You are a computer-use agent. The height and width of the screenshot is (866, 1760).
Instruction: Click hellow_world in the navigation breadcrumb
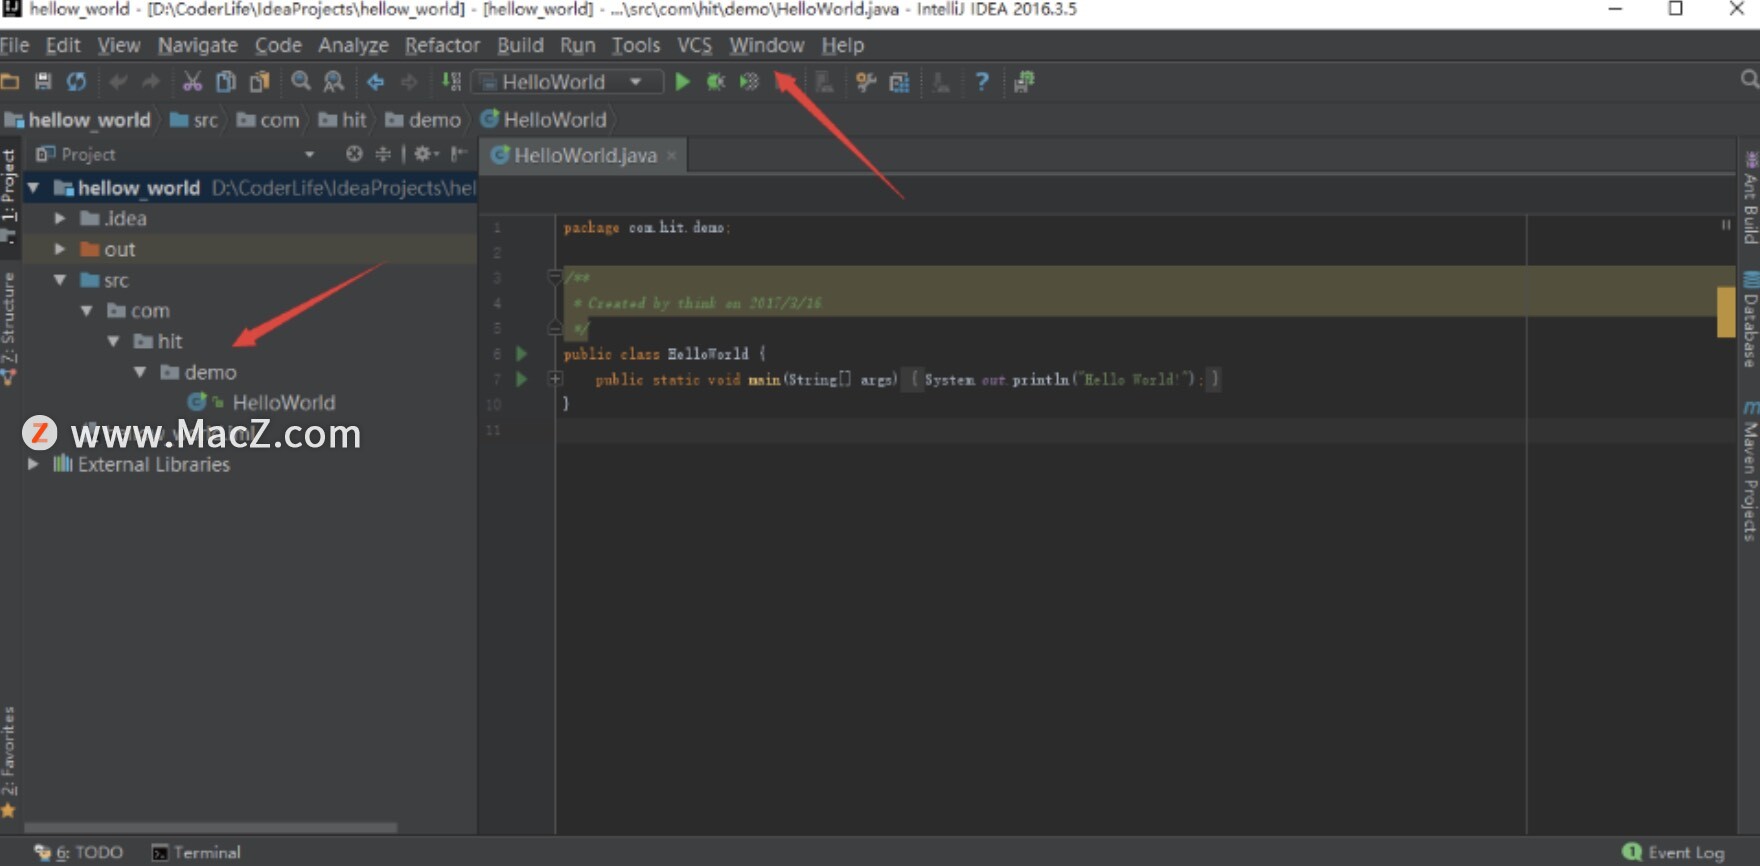(78, 120)
